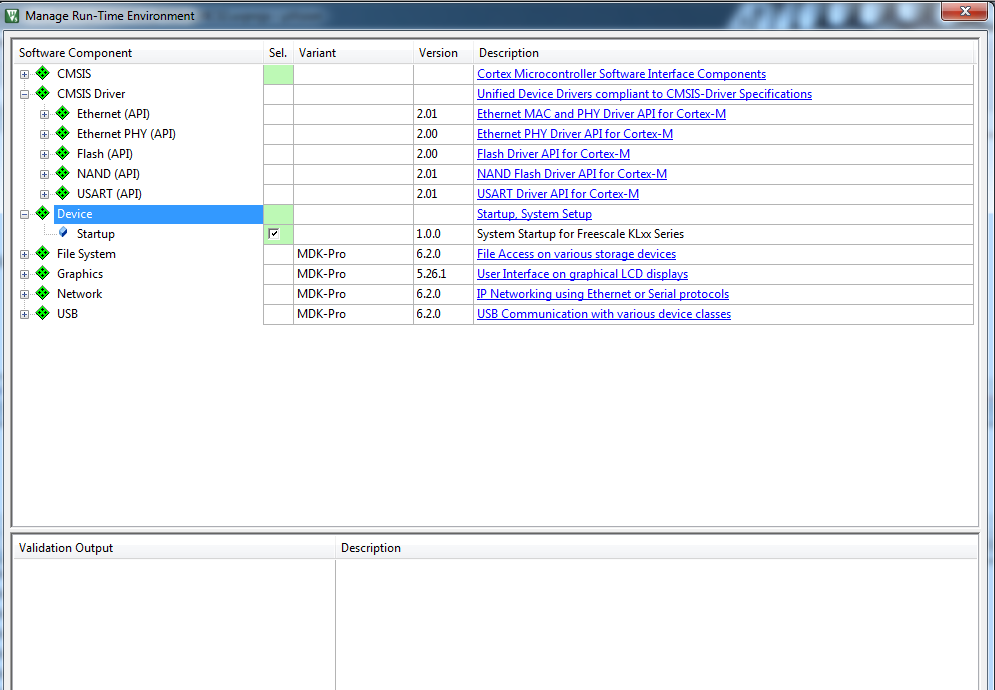Click the MDK-Pro variant for USB

pyautogui.click(x=321, y=314)
